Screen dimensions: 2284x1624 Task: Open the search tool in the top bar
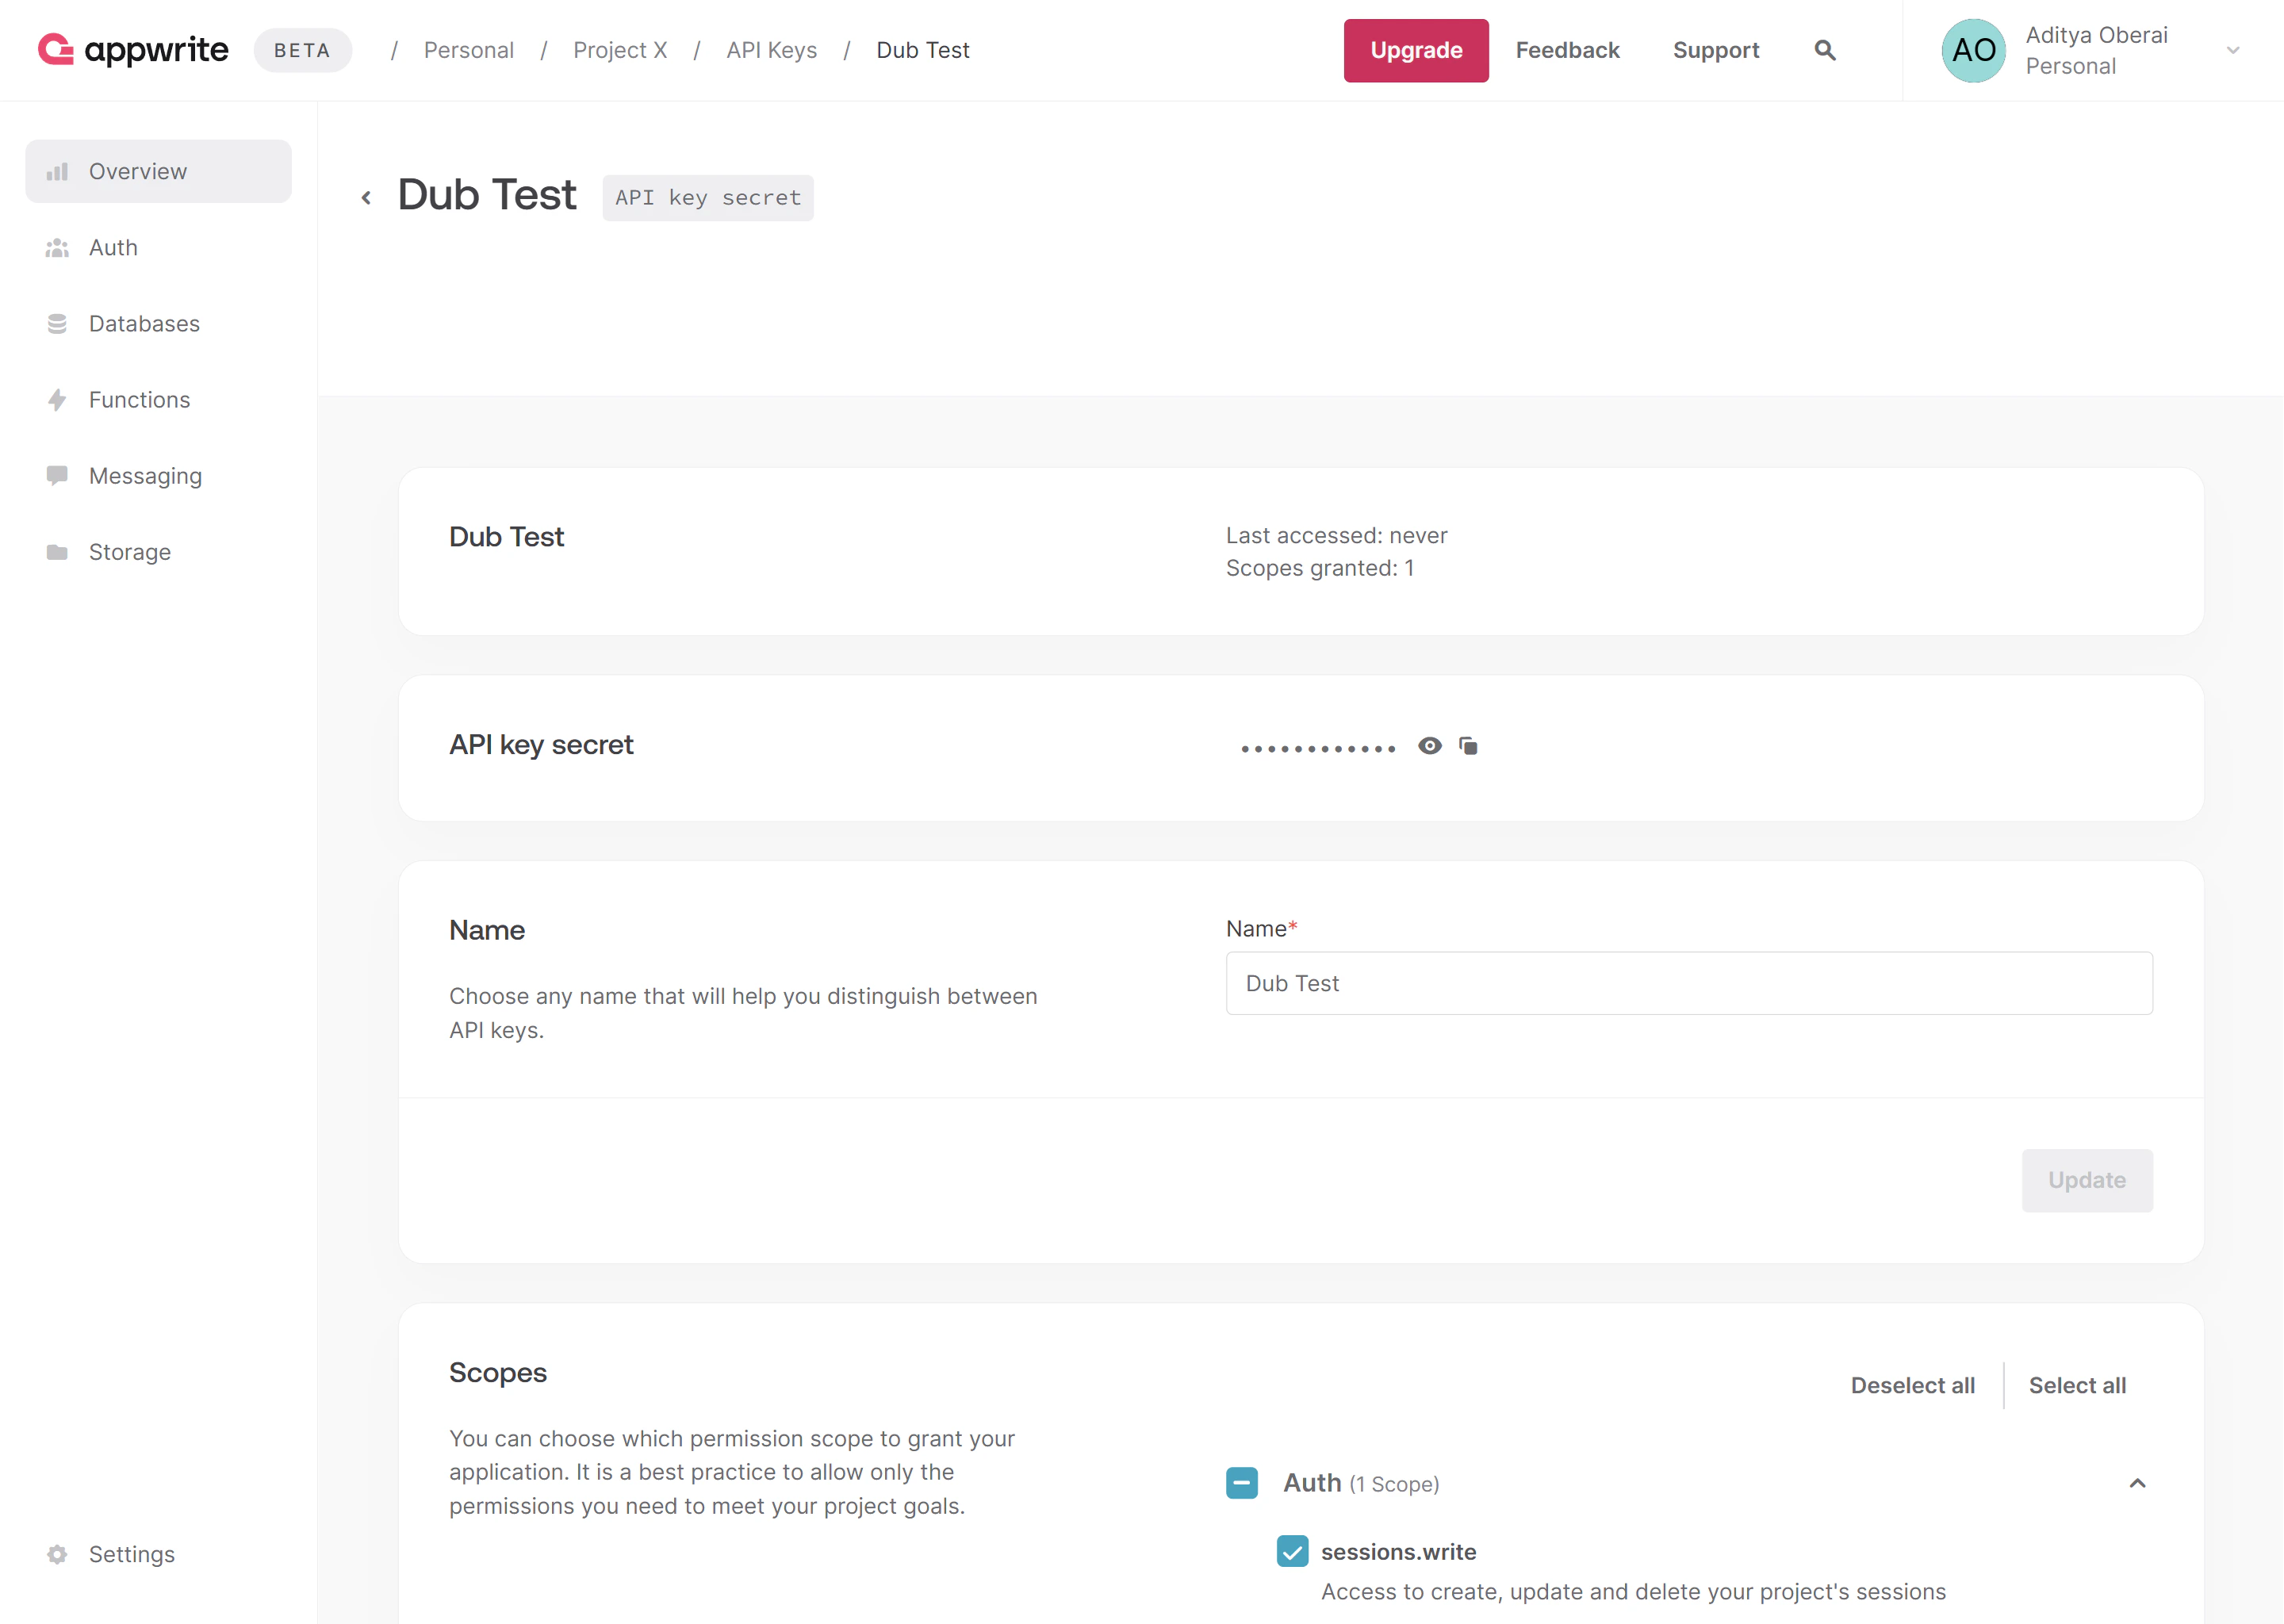1824,50
